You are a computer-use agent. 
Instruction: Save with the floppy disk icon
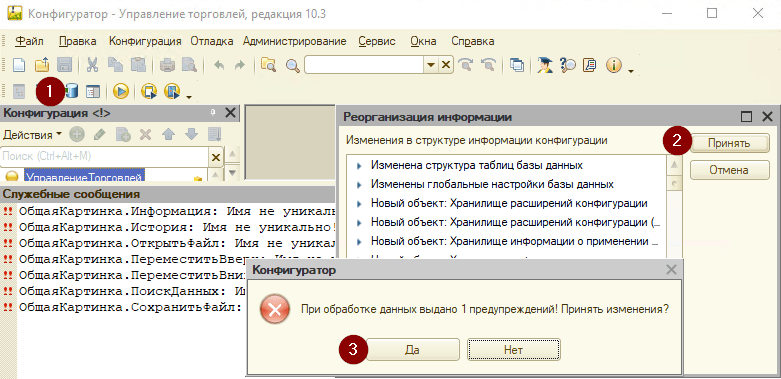click(x=65, y=65)
